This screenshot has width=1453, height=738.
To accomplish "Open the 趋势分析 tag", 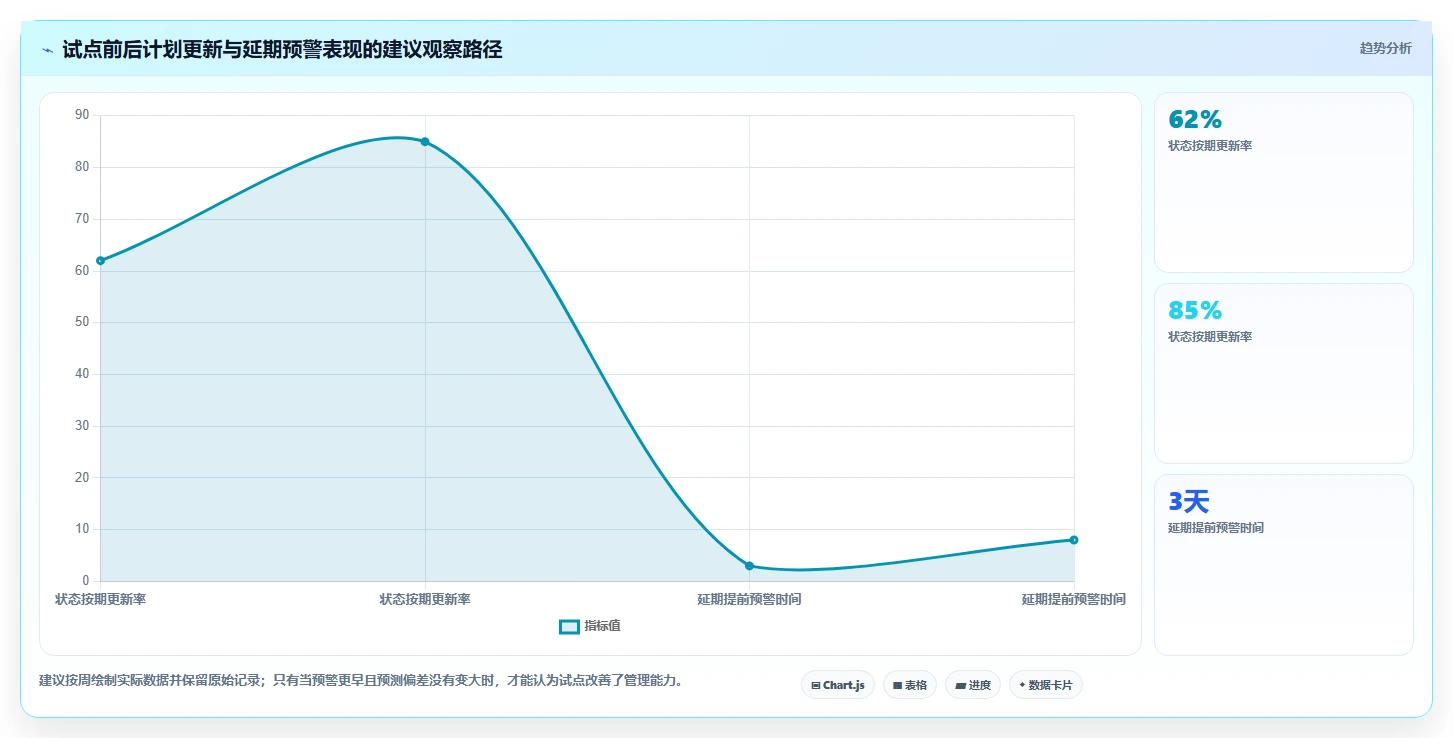I will pos(1385,48).
